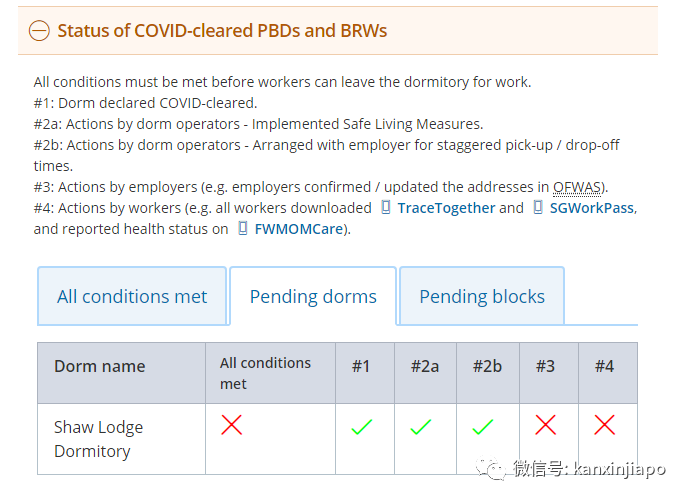Collapse the Status of COVID-cleared section
This screenshot has width=687, height=500.
point(222,30)
